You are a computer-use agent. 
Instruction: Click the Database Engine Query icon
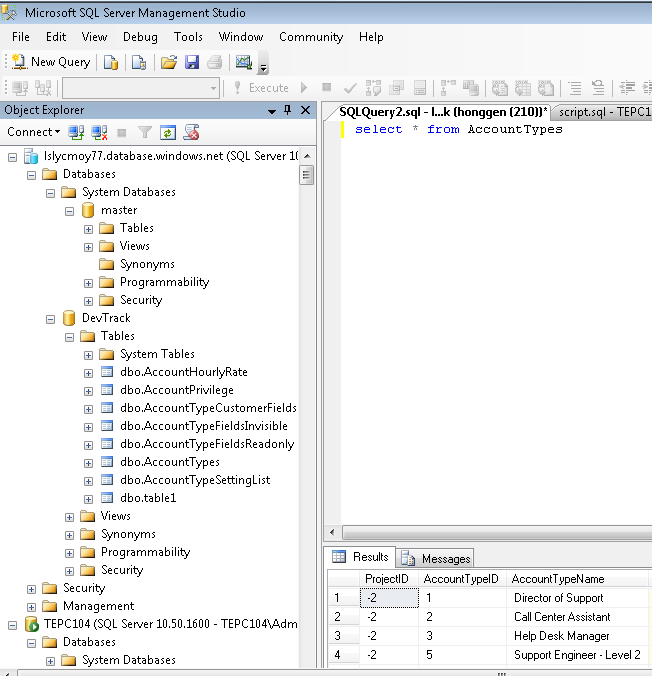(x=111, y=63)
